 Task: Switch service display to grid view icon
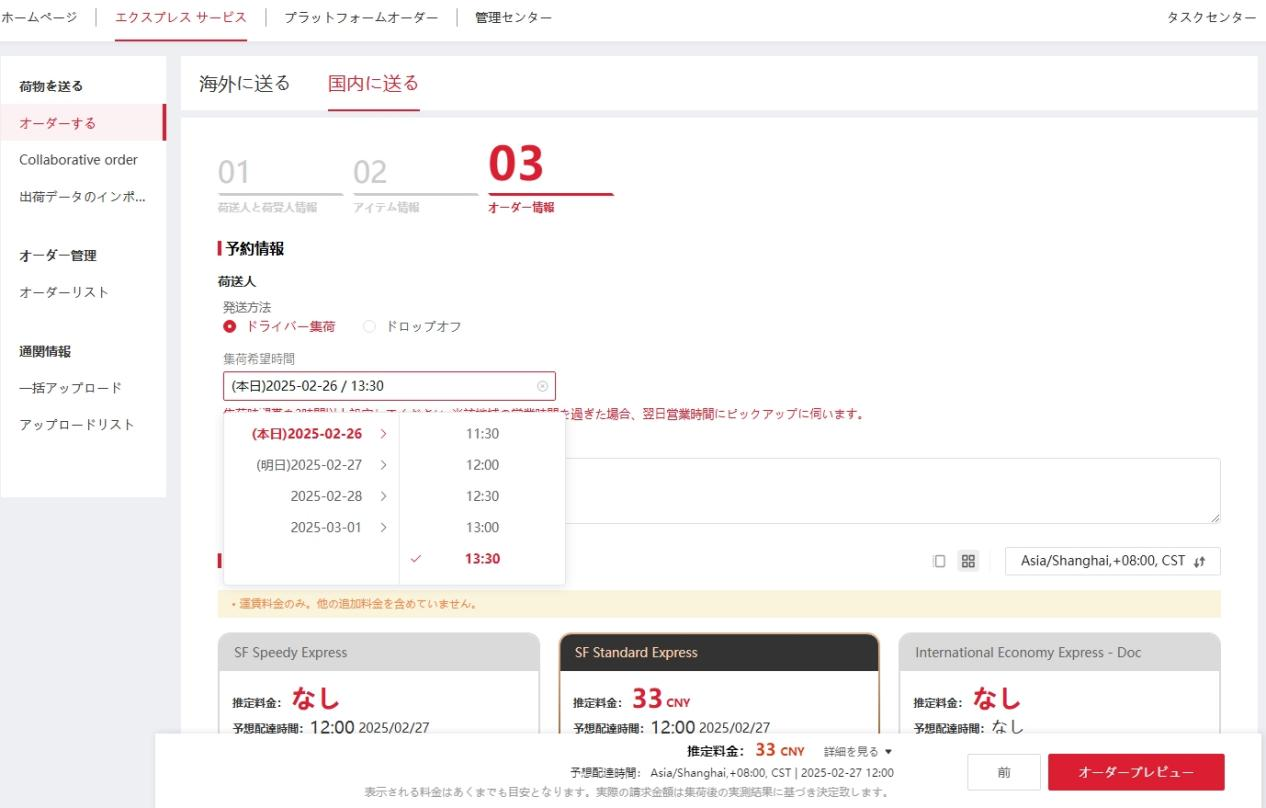[x=967, y=561]
